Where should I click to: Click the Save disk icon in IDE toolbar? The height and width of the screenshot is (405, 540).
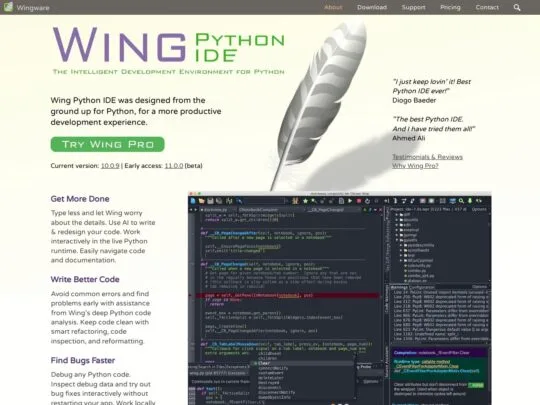click(x=210, y=201)
